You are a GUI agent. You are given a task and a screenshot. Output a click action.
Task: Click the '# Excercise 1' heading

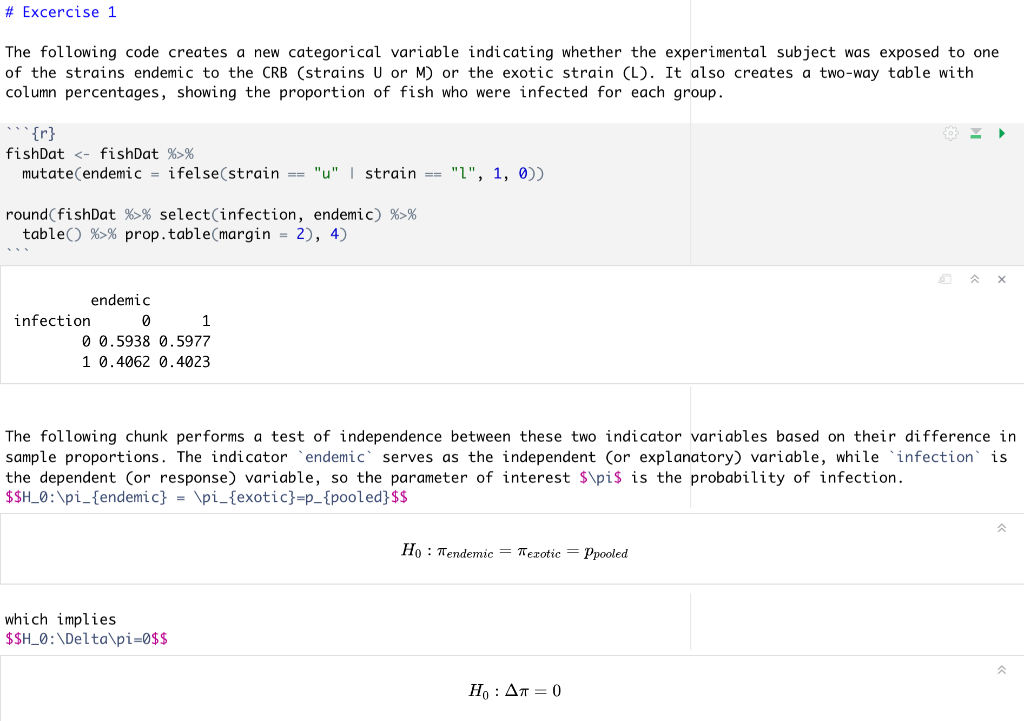coord(61,12)
